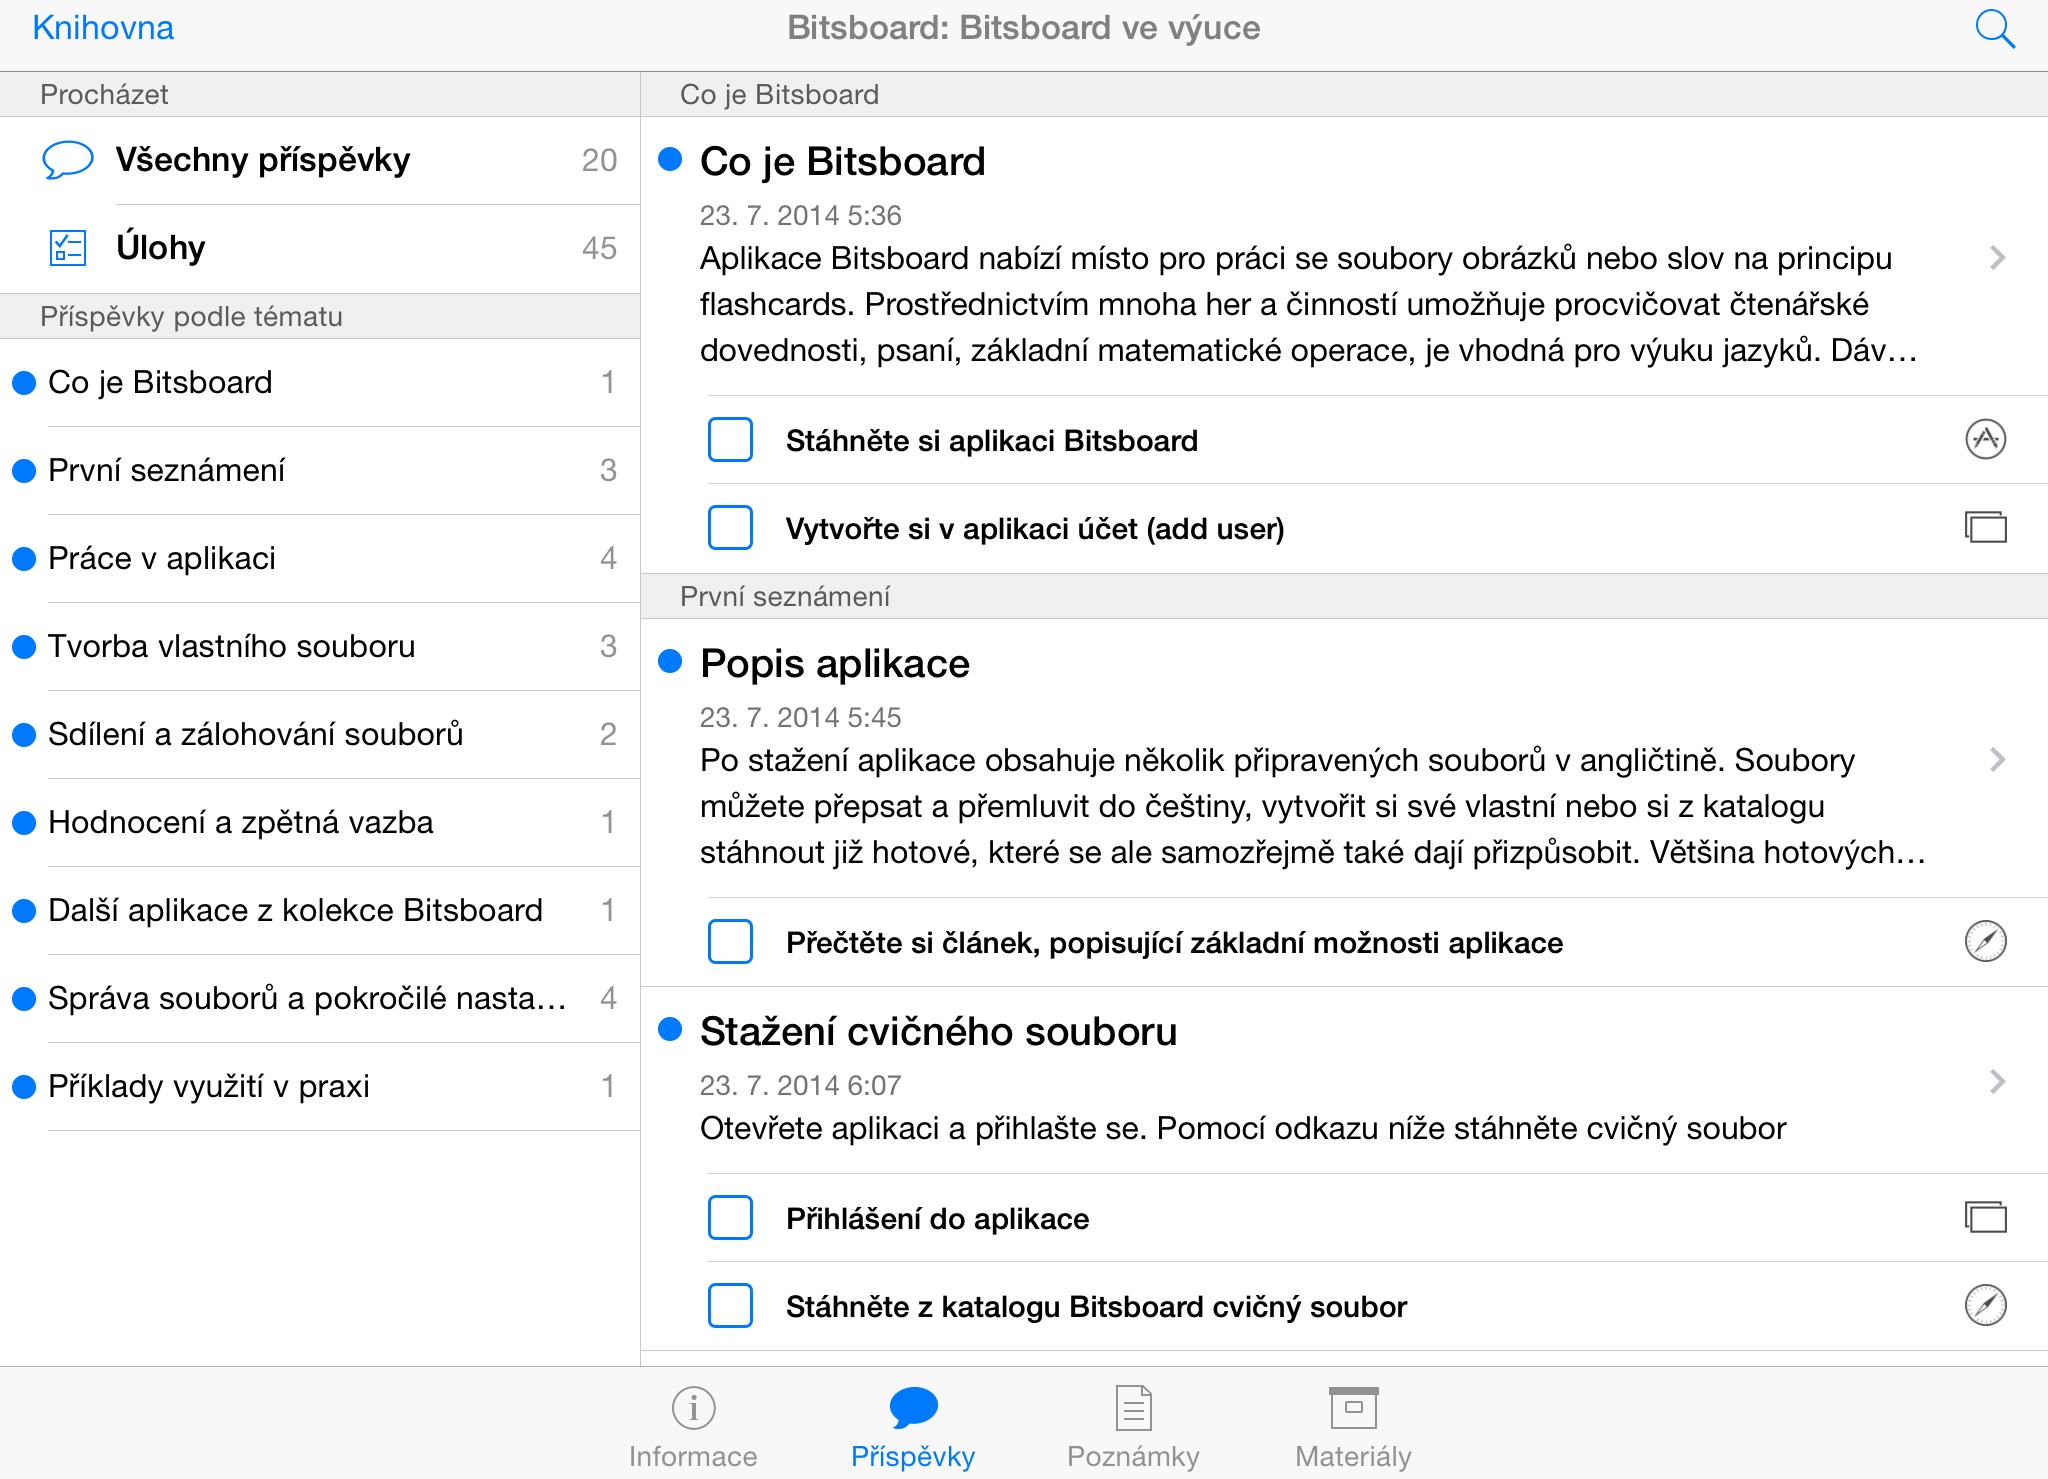The height and width of the screenshot is (1479, 2048).
Task: Show the Úlohy list
Action: (320, 249)
